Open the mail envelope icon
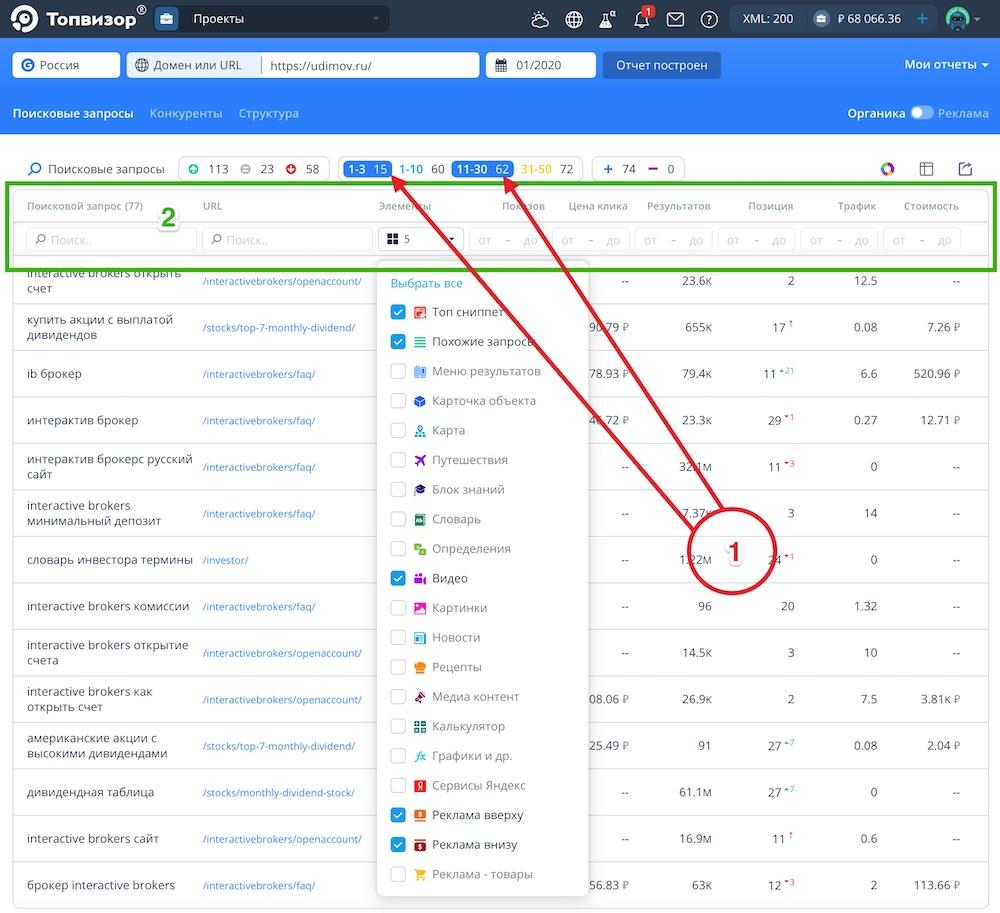 (x=675, y=19)
